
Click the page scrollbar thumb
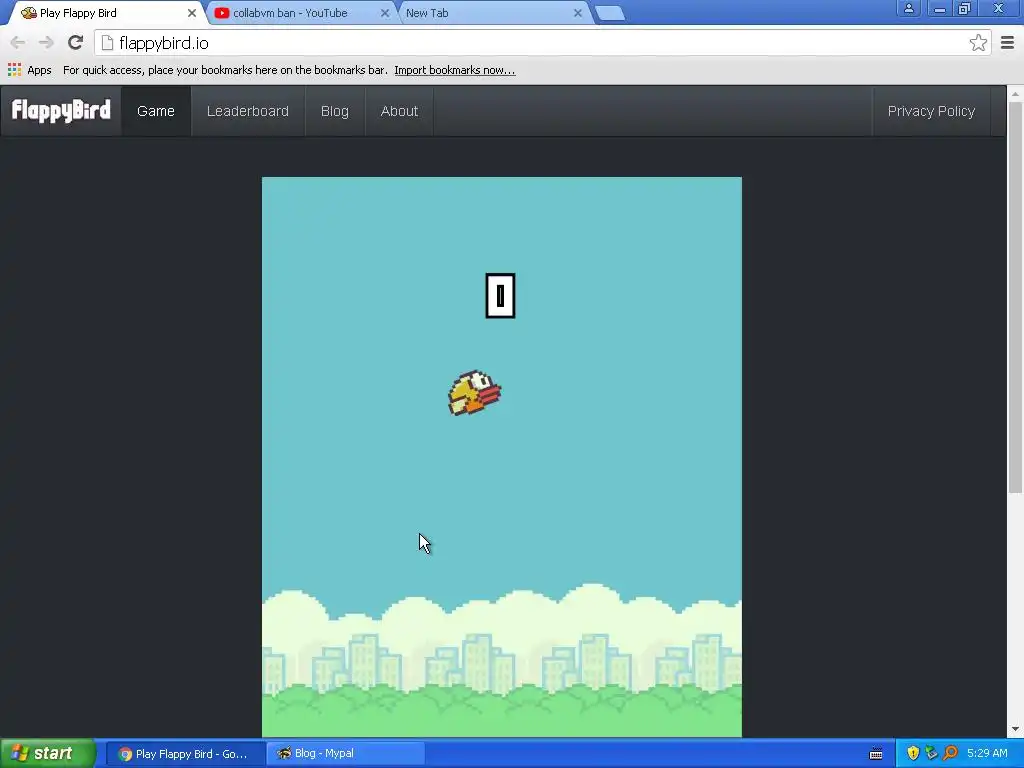point(1015,297)
